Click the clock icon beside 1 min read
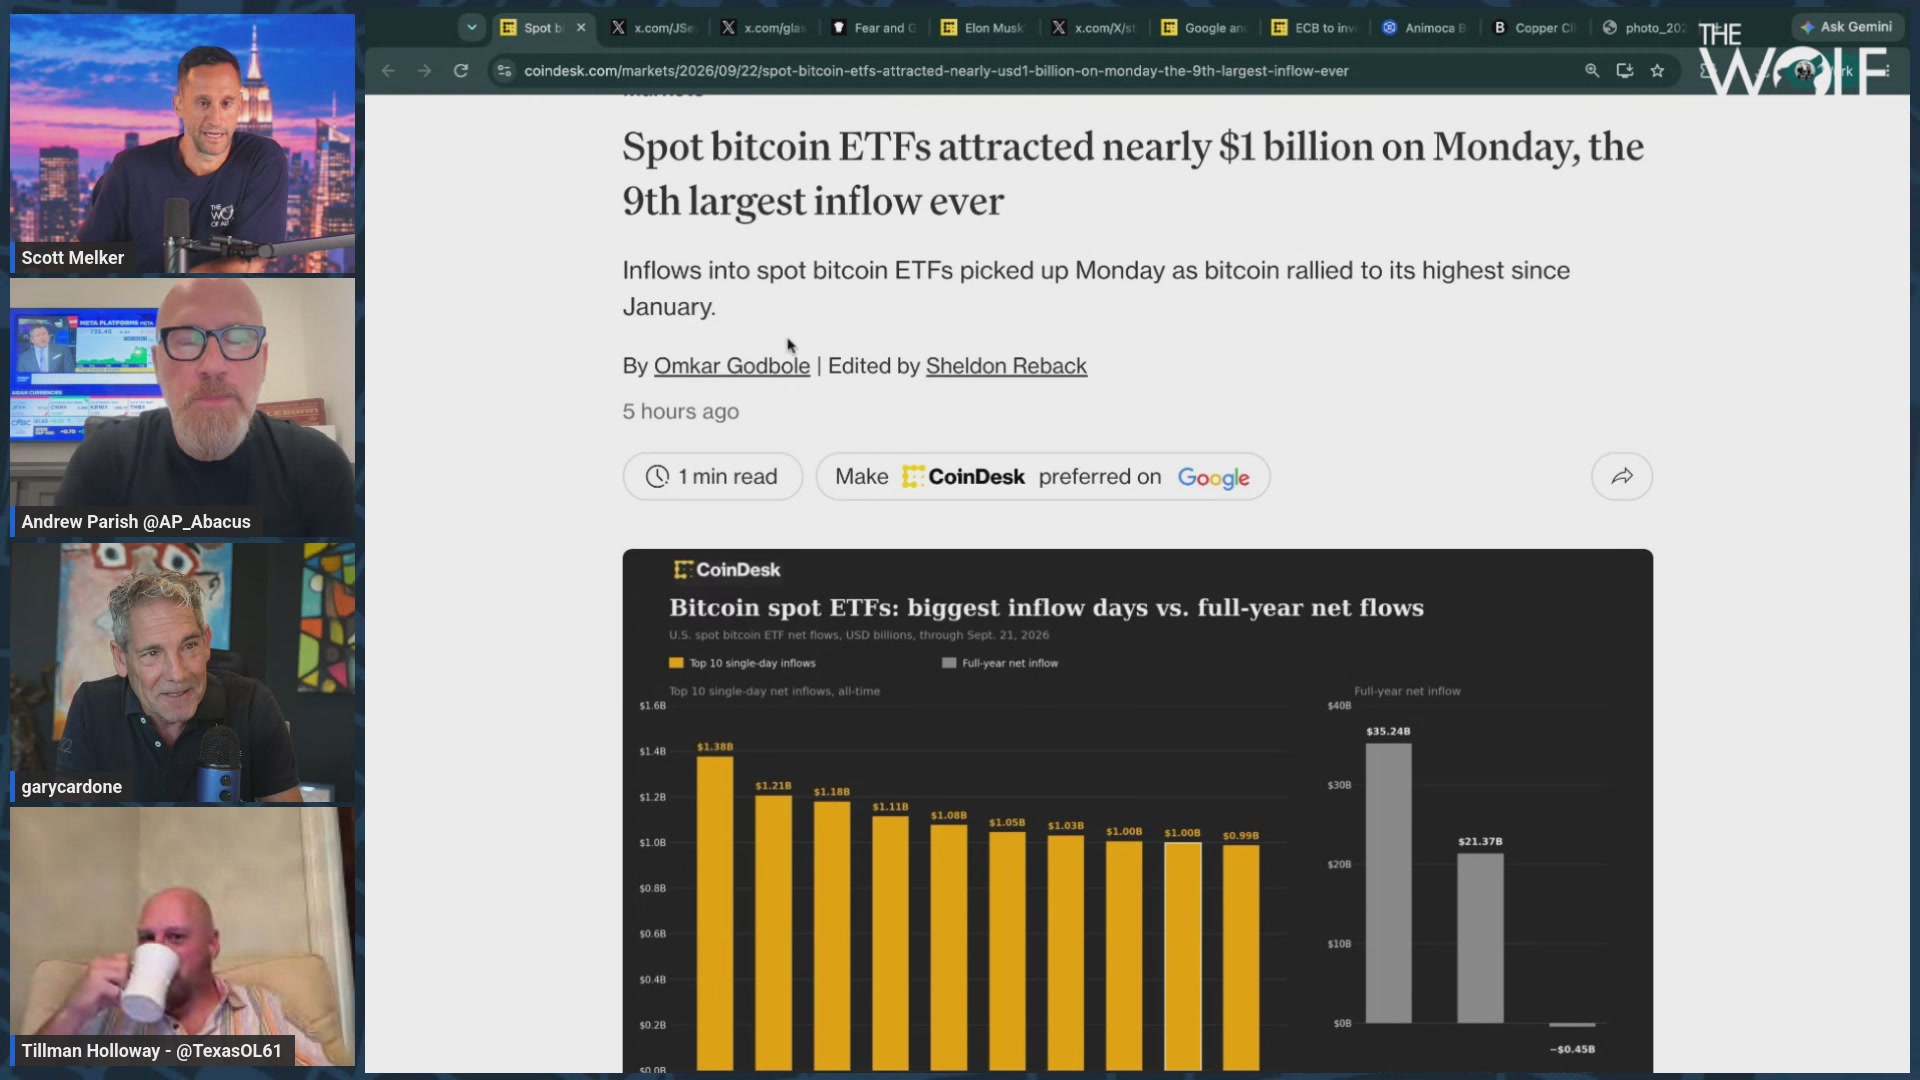 click(x=657, y=477)
